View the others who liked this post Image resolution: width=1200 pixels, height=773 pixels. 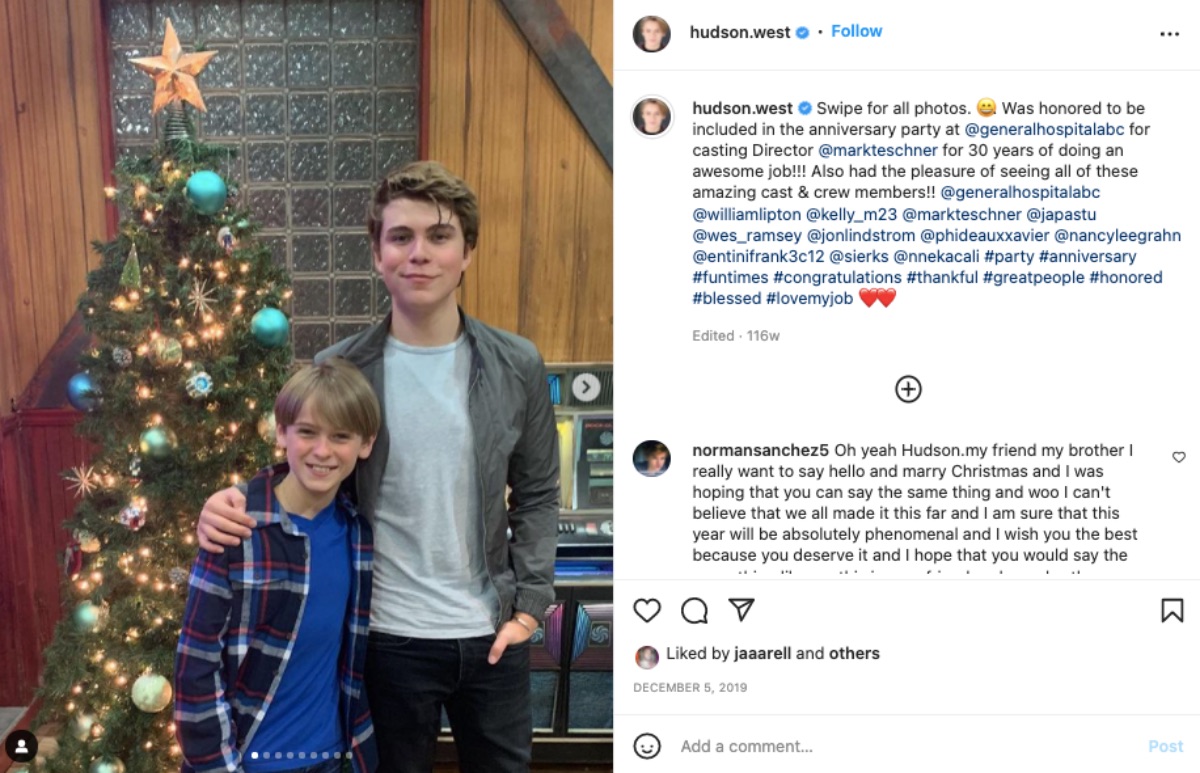coord(854,653)
